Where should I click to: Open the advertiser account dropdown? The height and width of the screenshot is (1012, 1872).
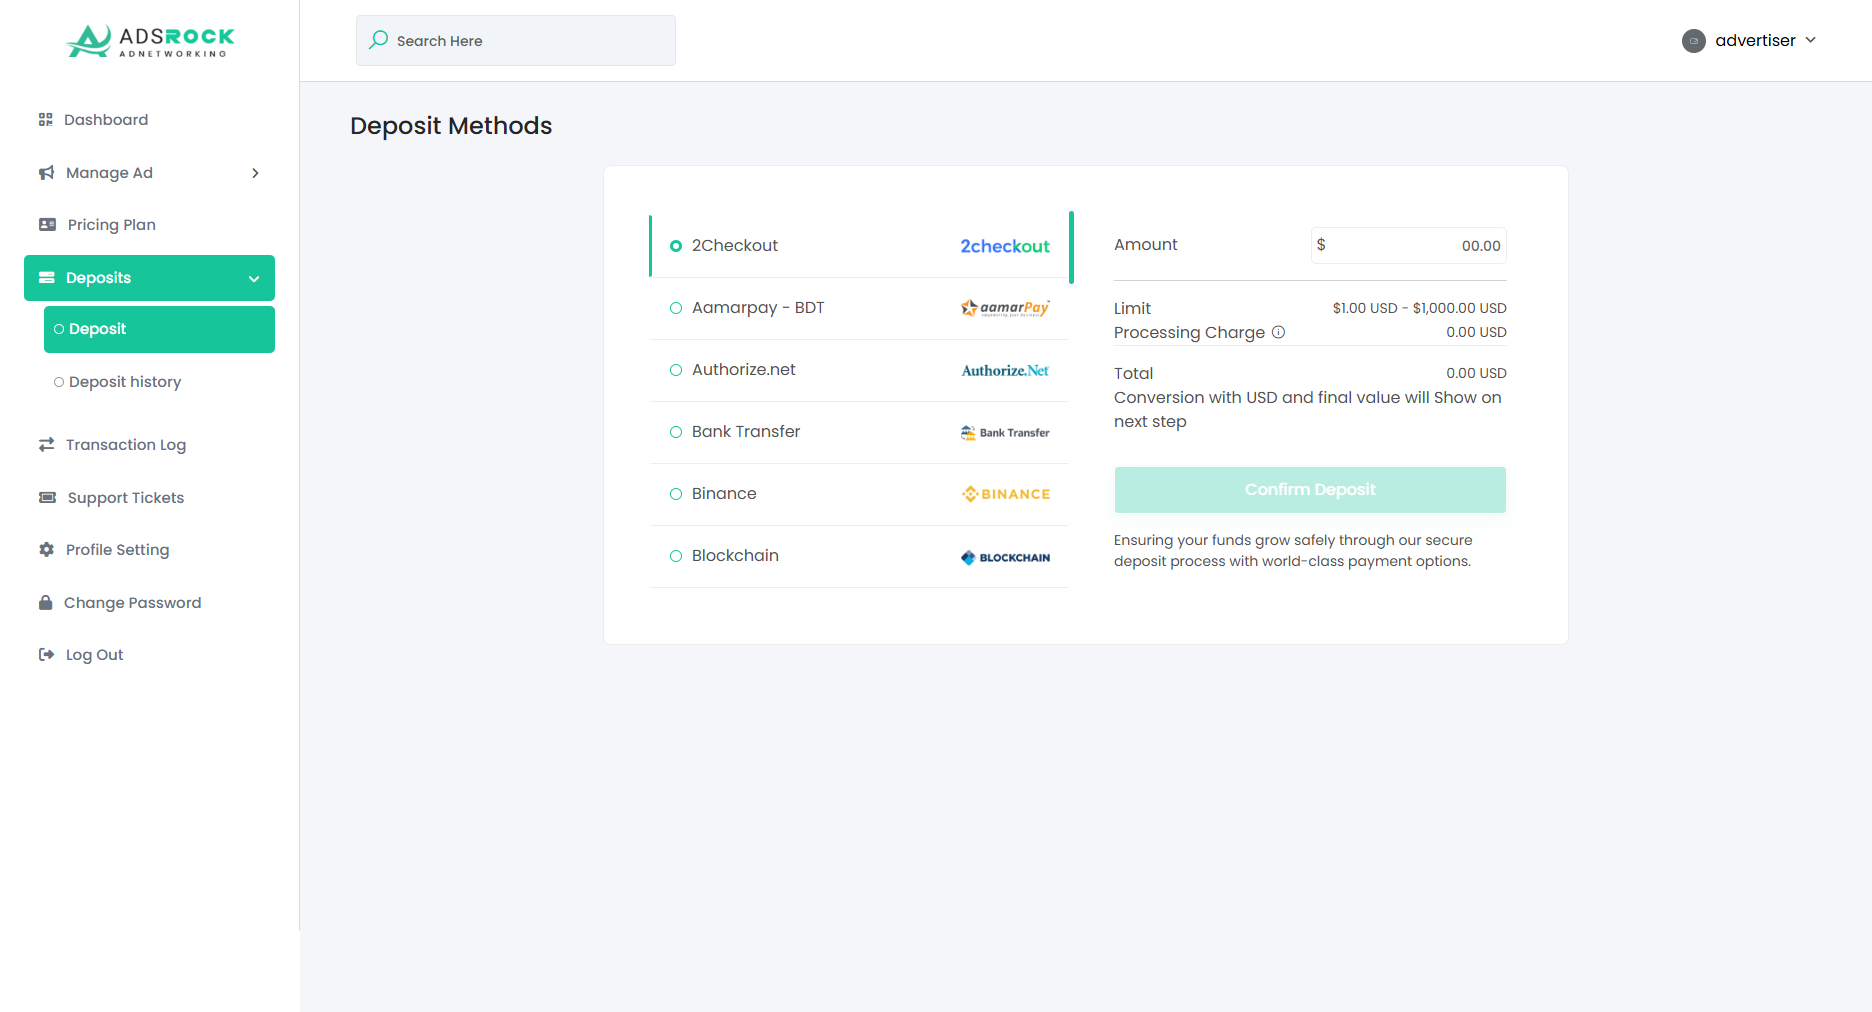click(1749, 40)
